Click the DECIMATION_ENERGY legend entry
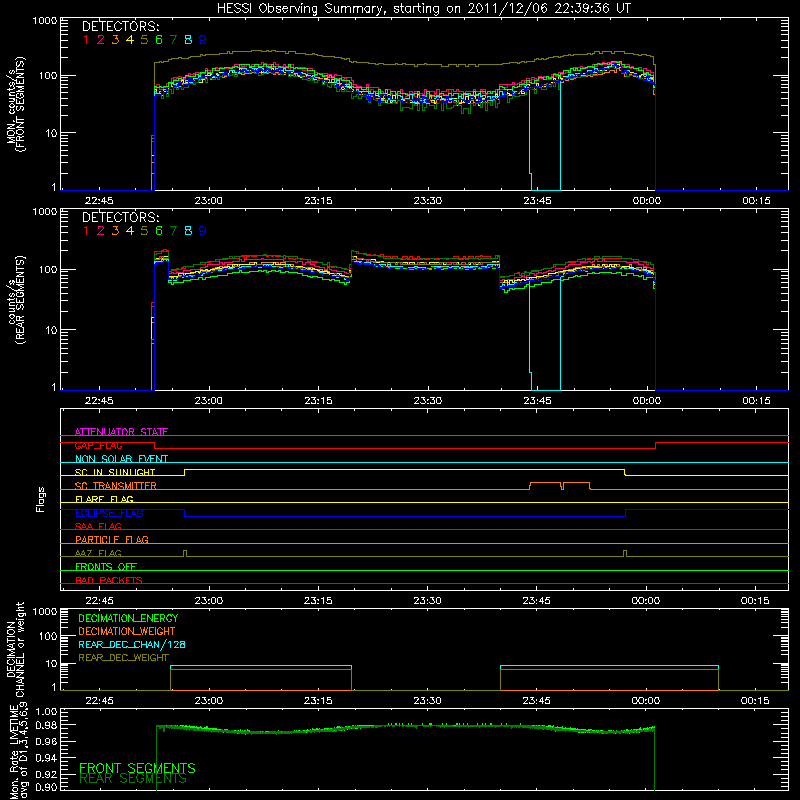Screen dimensions: 800x800 [x=128, y=618]
